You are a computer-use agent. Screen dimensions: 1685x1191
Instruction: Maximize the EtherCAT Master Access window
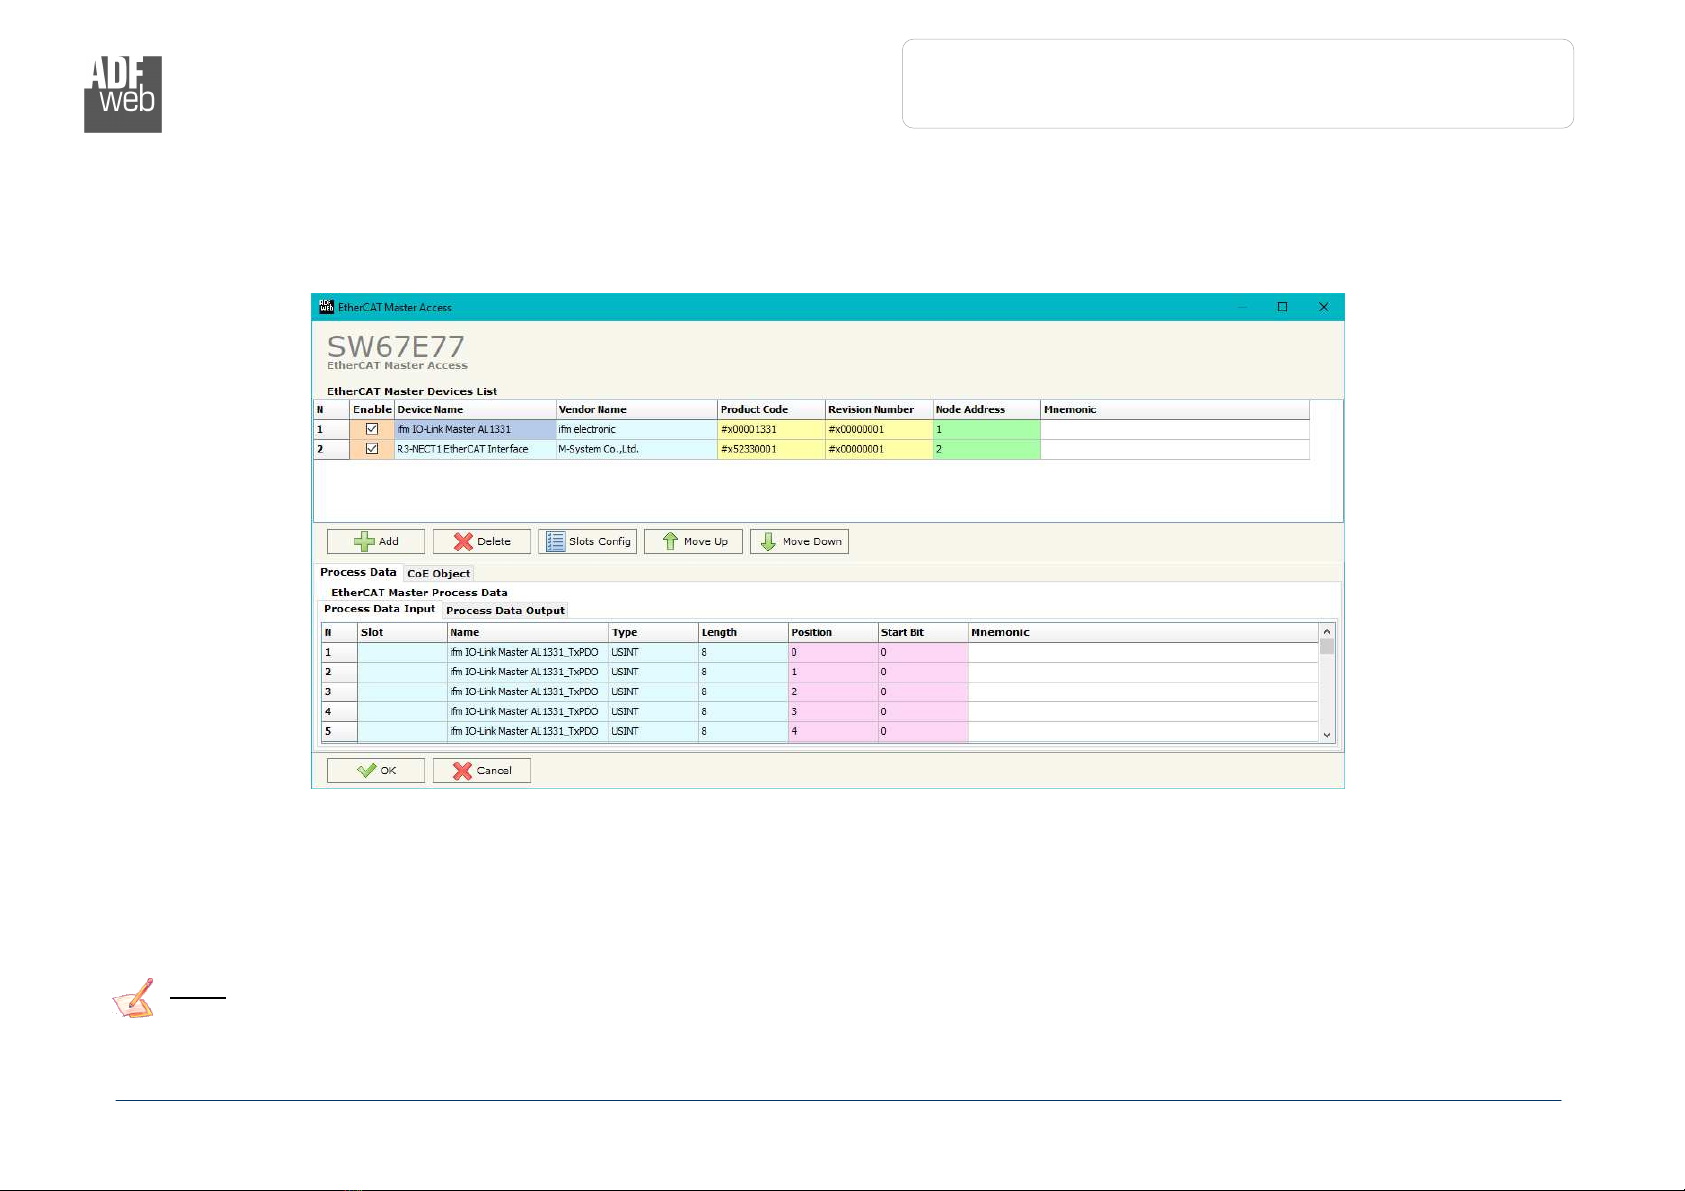point(1282,307)
